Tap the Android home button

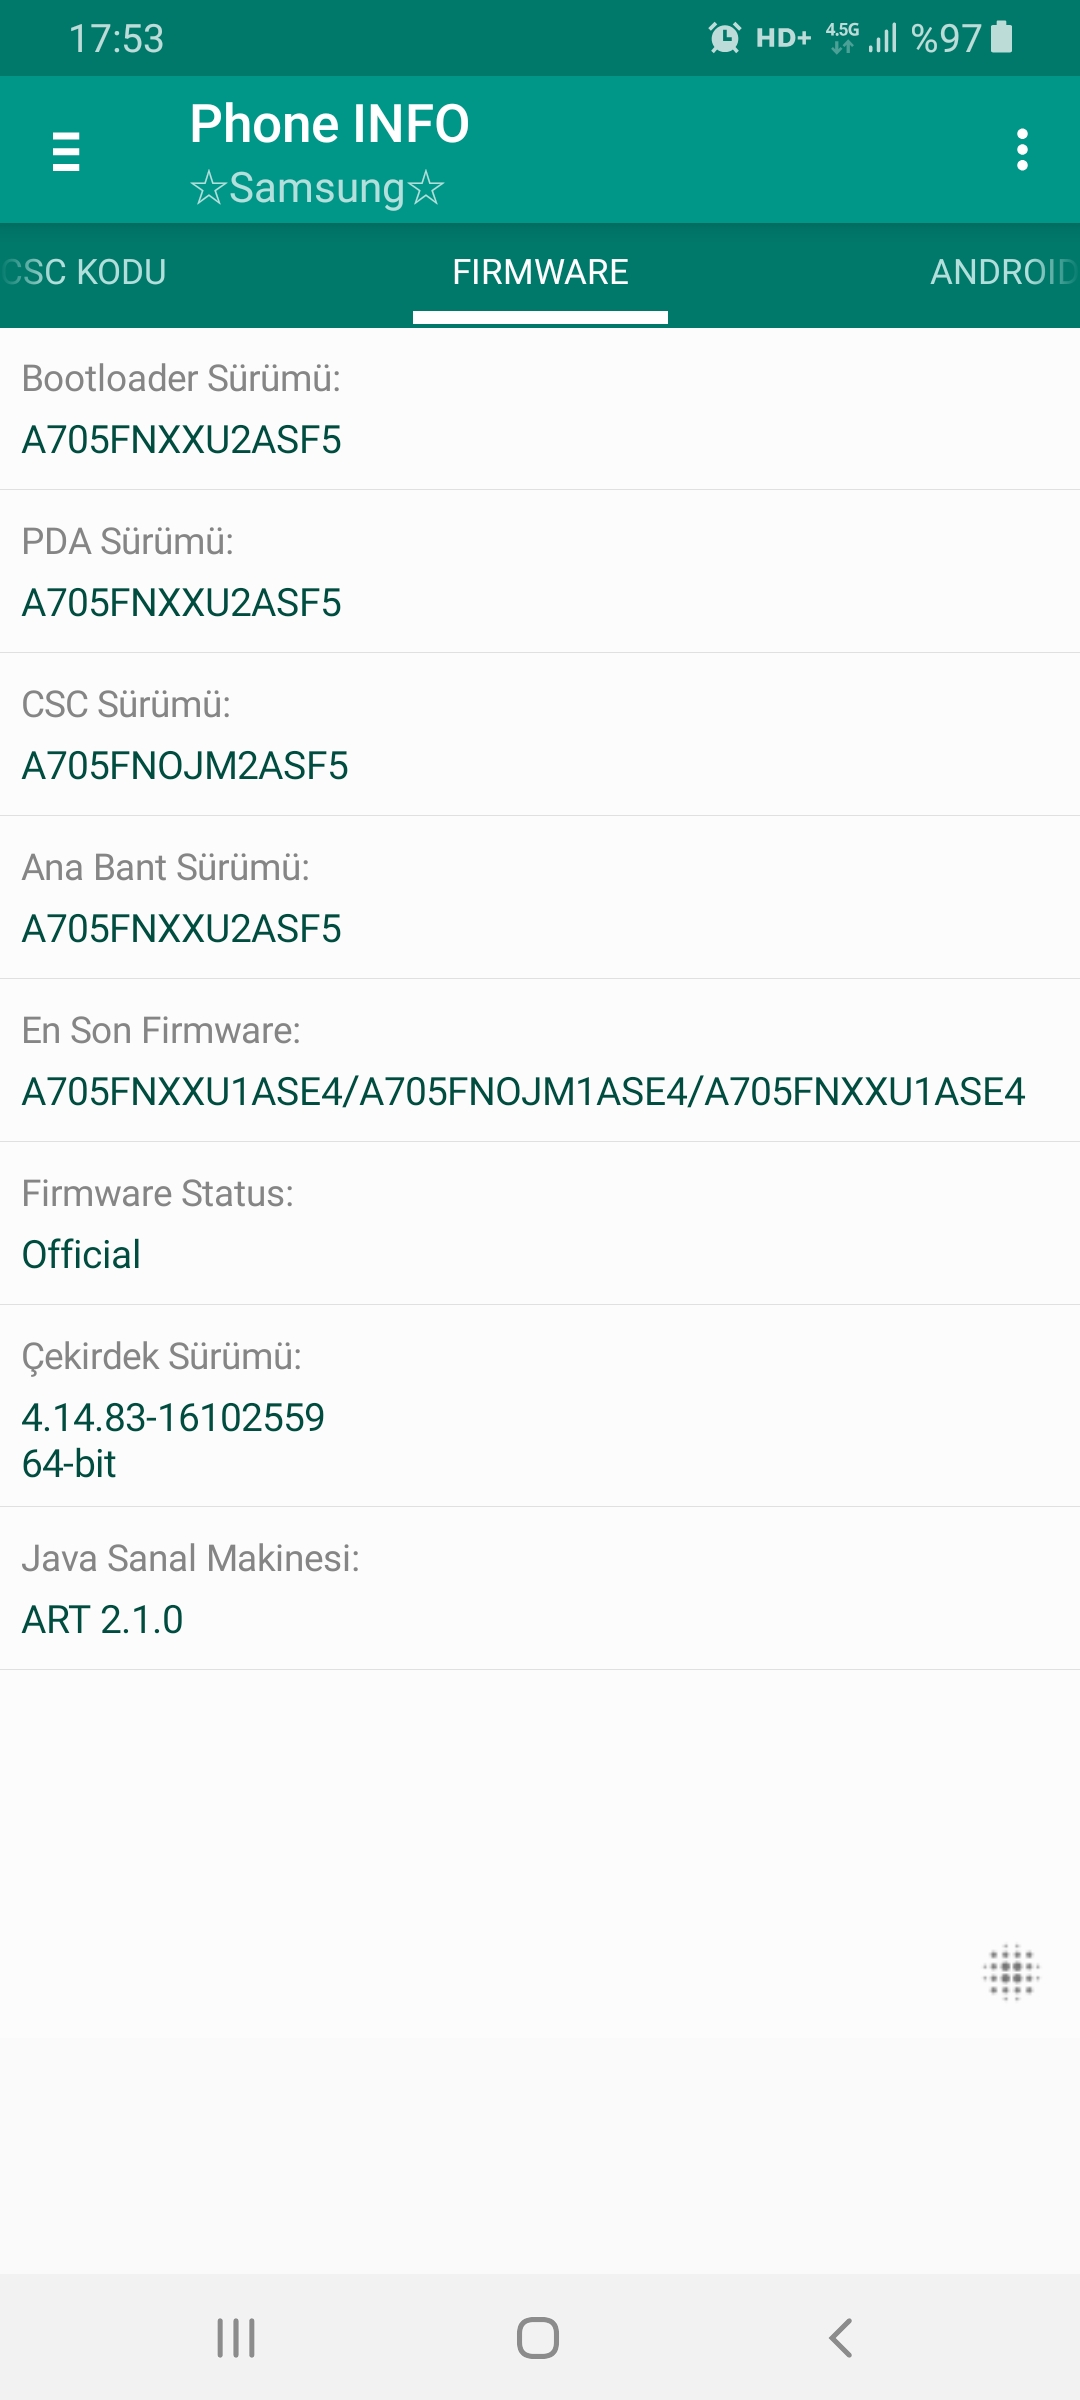(538, 2338)
